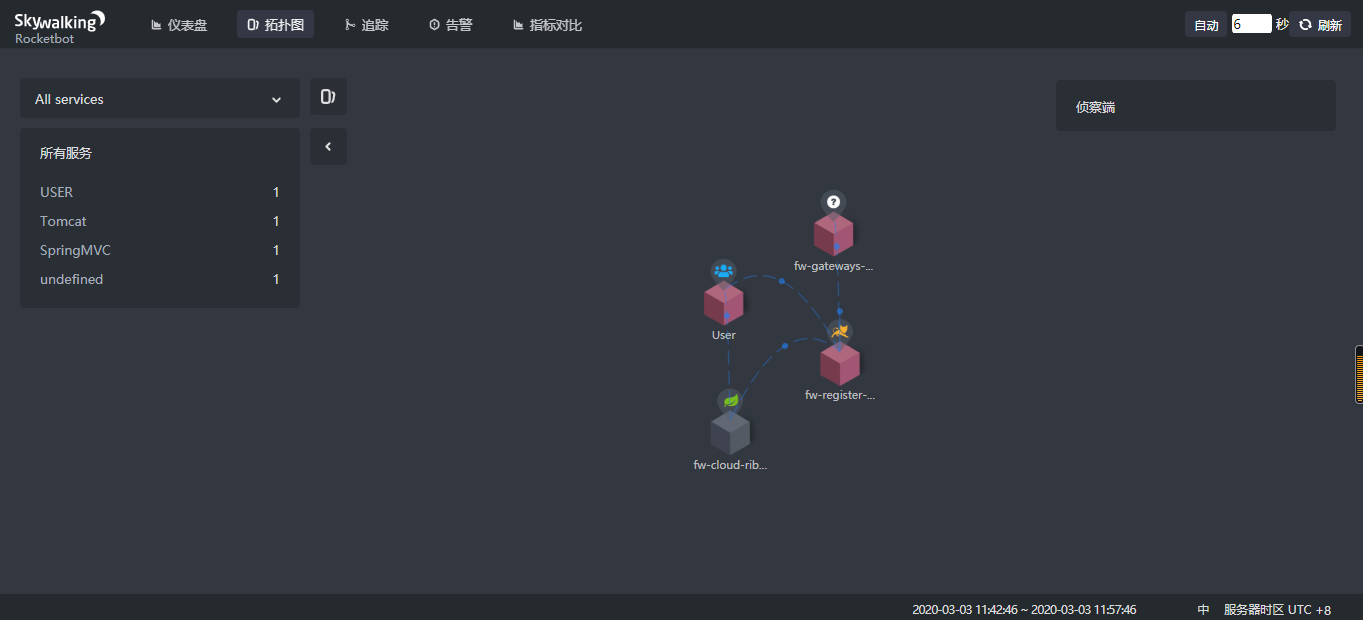This screenshot has width=1363, height=620.
Task: Select the fw-register service node
Action: pyautogui.click(x=840, y=363)
